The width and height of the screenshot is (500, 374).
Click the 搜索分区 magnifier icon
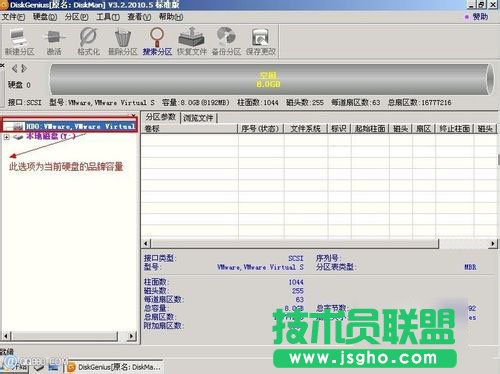[x=157, y=42]
